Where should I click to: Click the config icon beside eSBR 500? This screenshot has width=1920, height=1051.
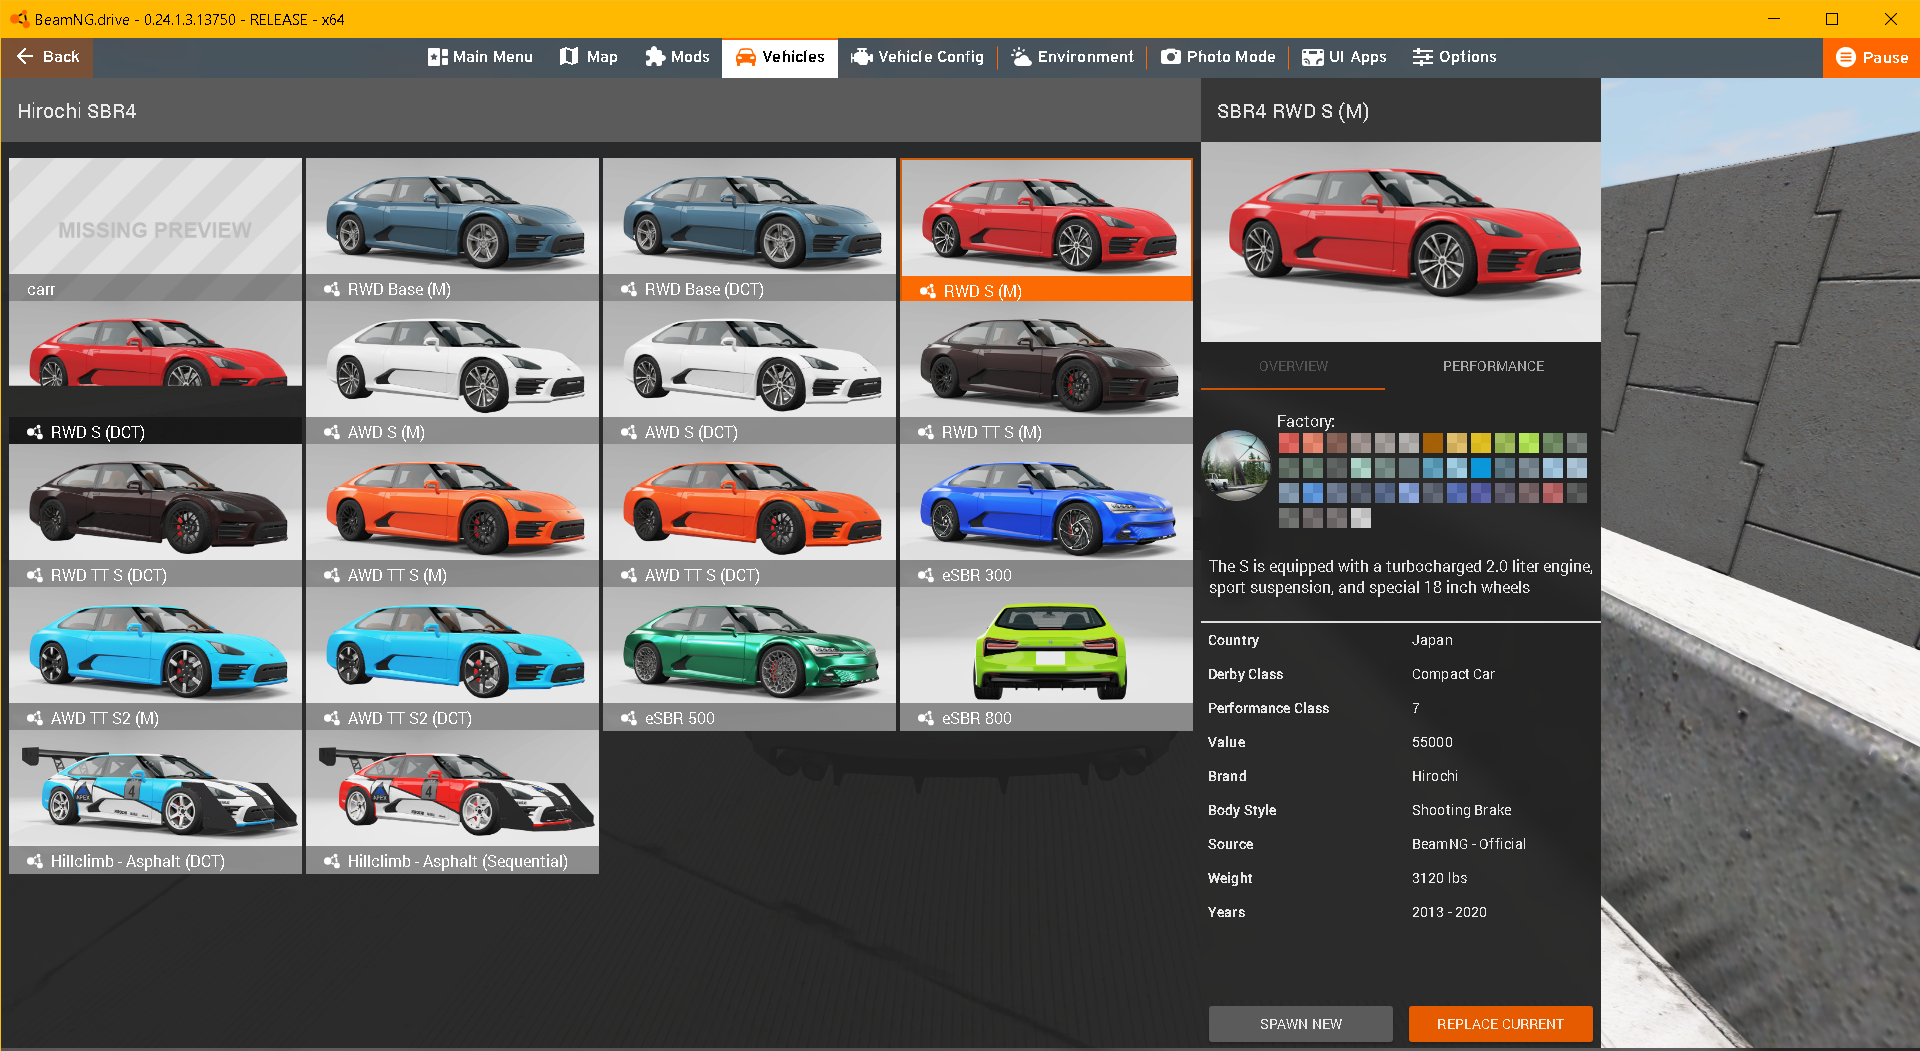click(629, 718)
